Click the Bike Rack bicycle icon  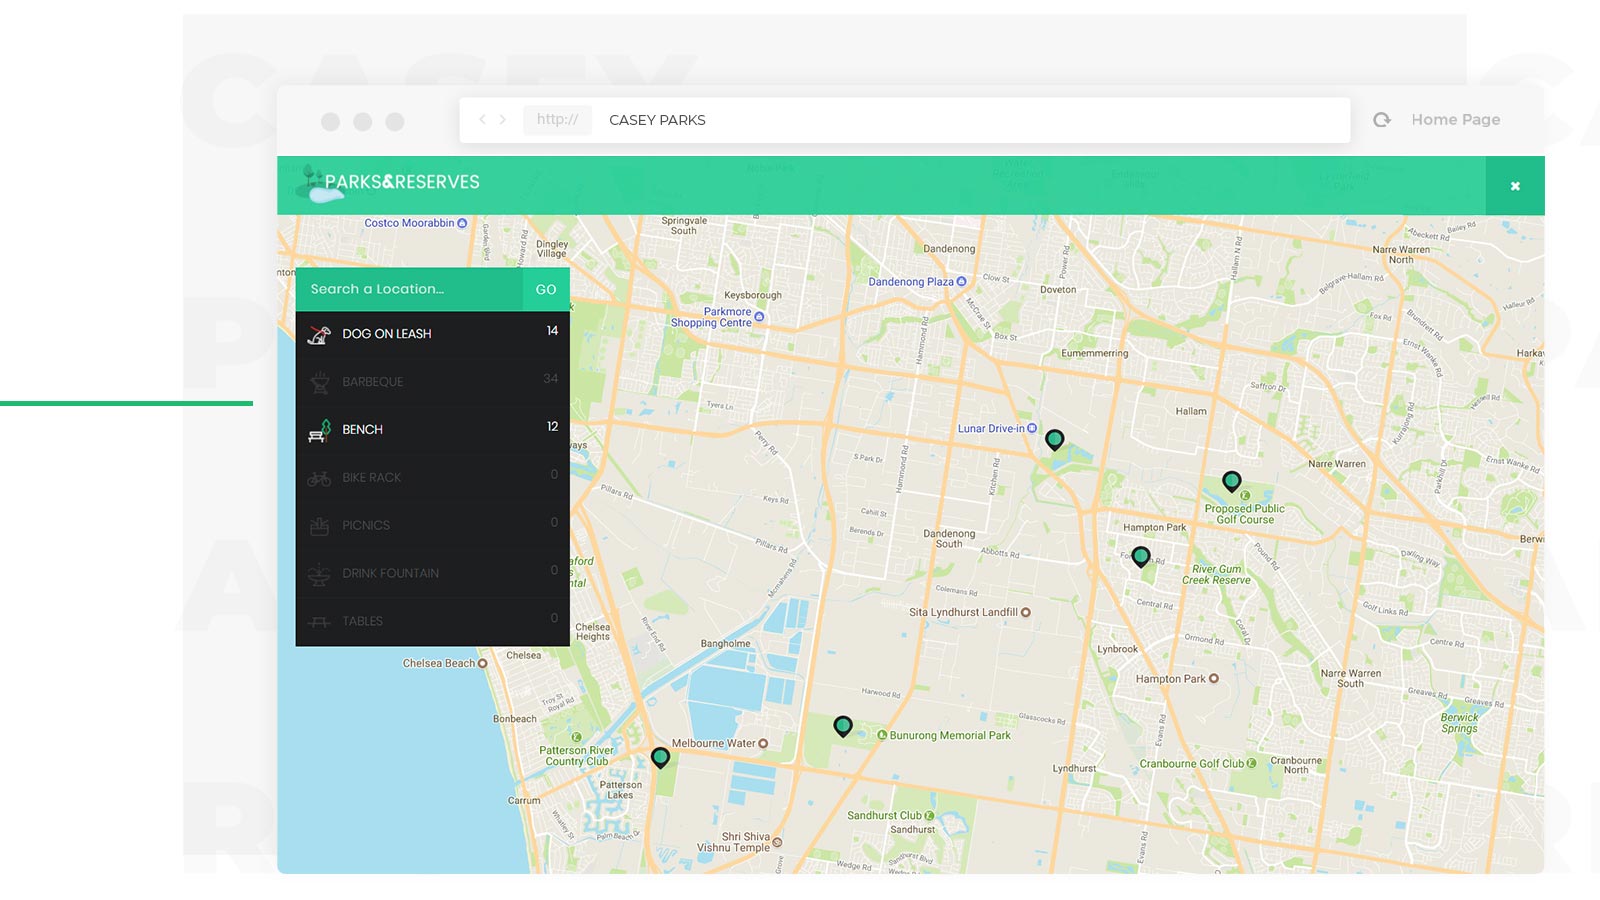(x=319, y=478)
